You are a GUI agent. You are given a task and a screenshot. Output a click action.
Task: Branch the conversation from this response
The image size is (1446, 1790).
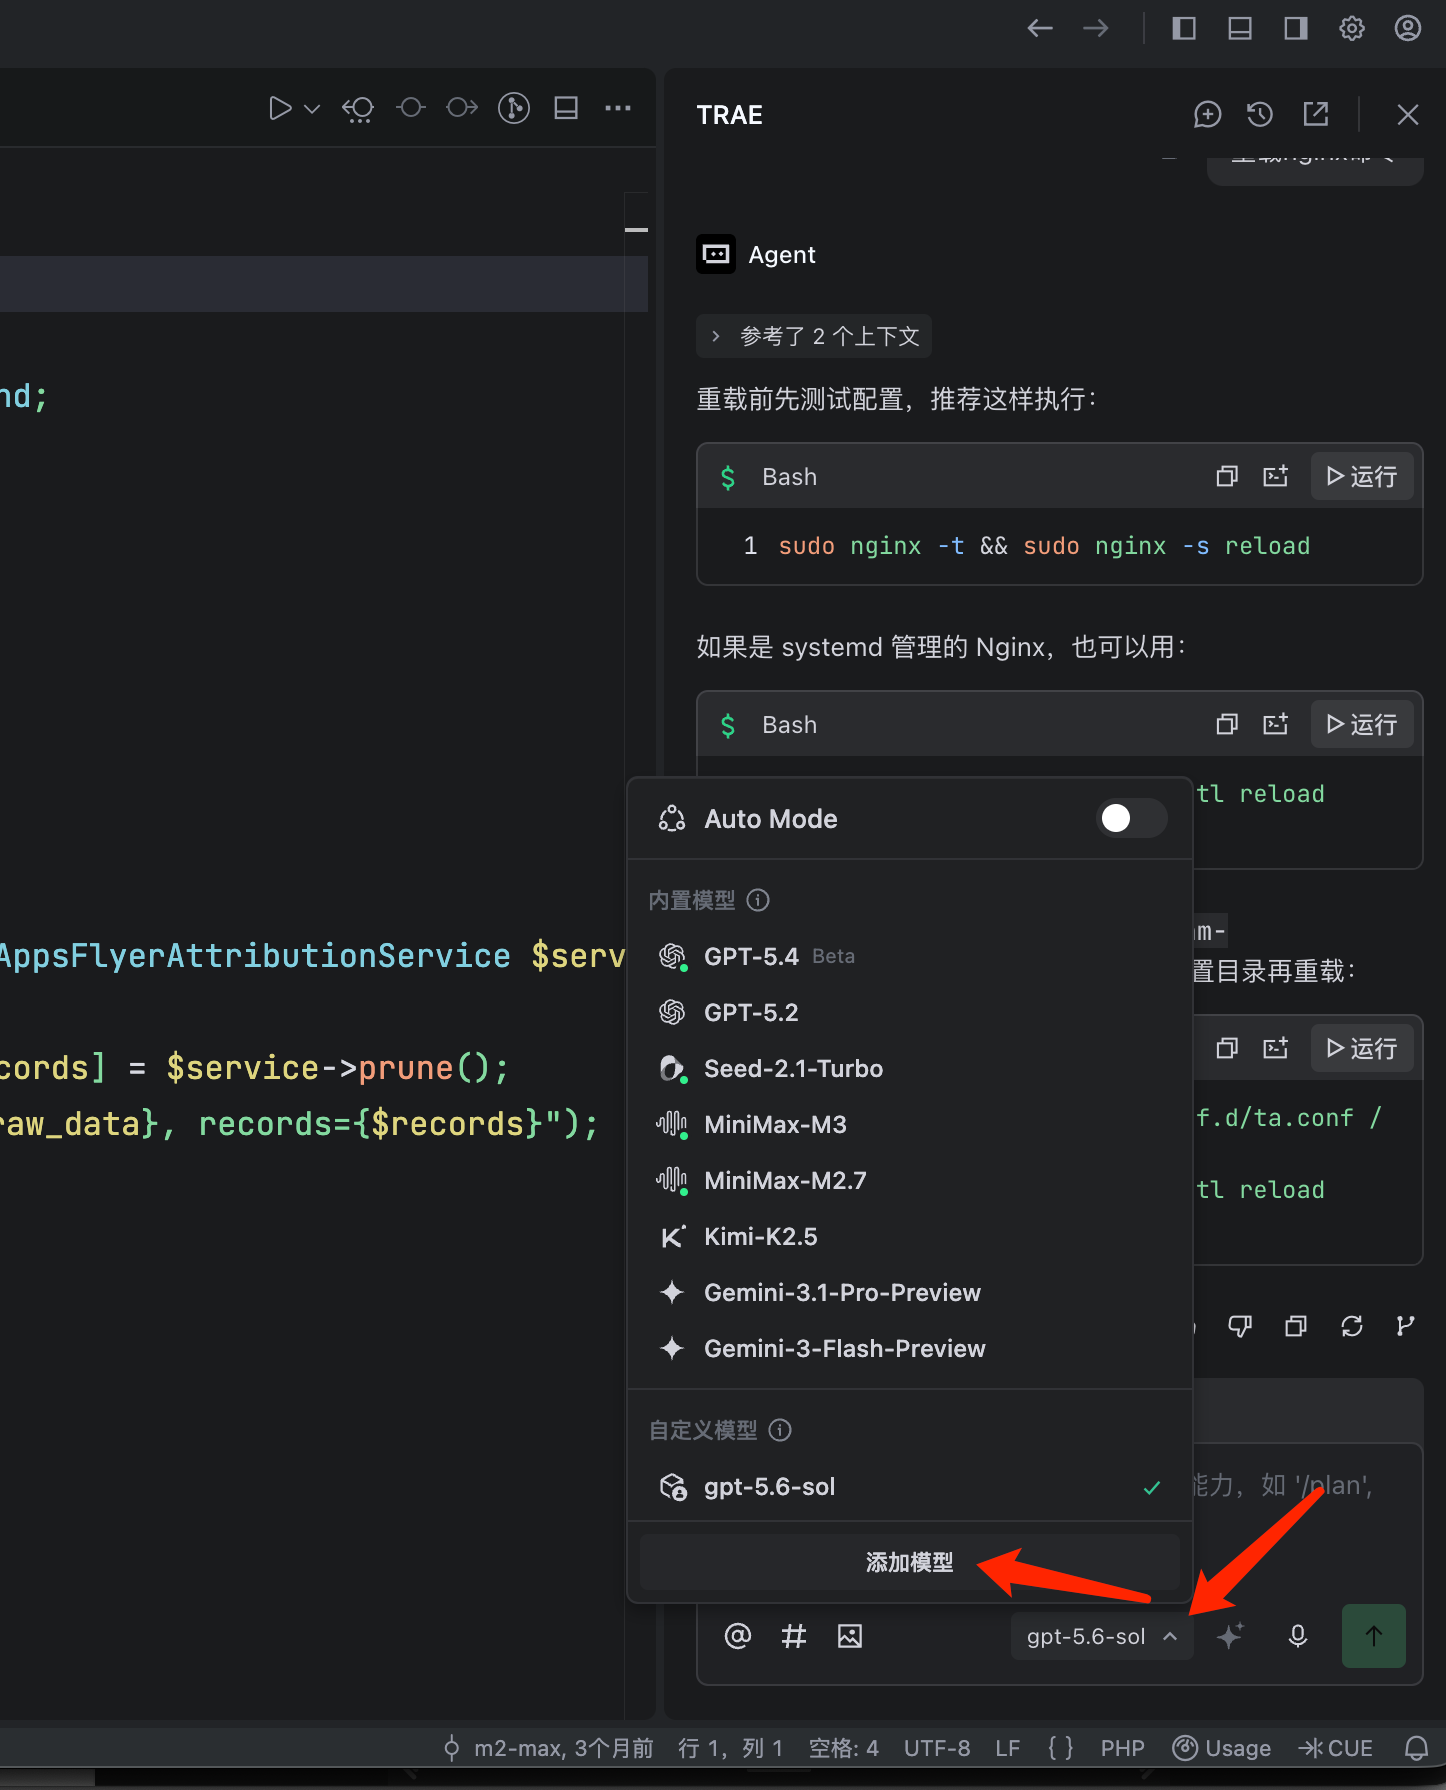[x=1406, y=1326]
